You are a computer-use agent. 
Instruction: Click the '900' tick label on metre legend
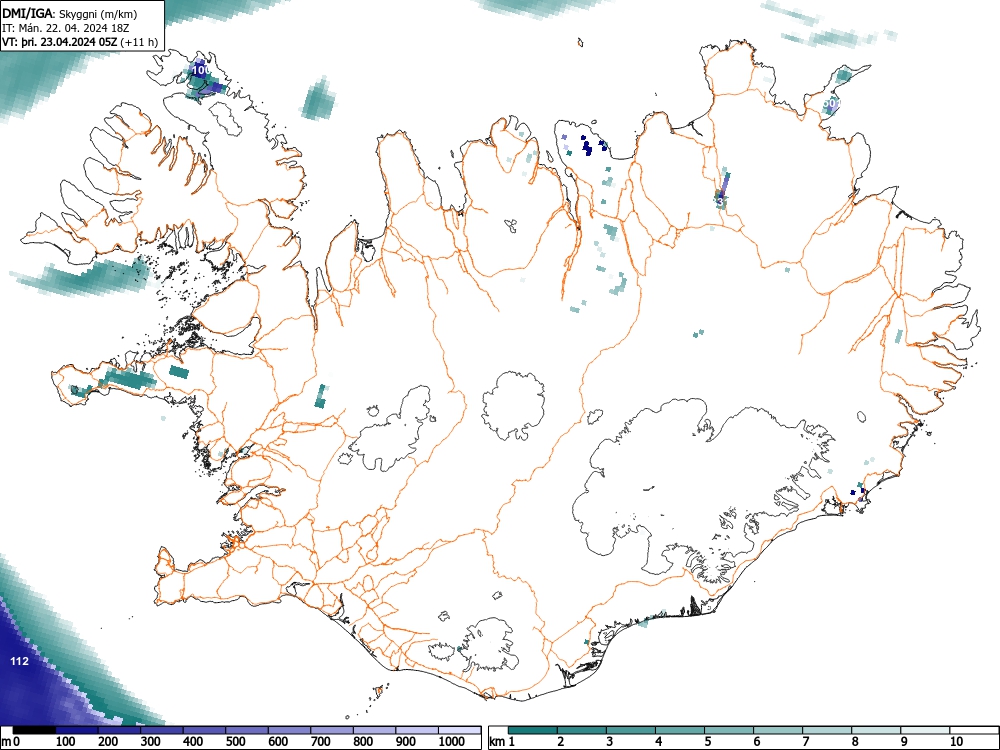click(405, 742)
